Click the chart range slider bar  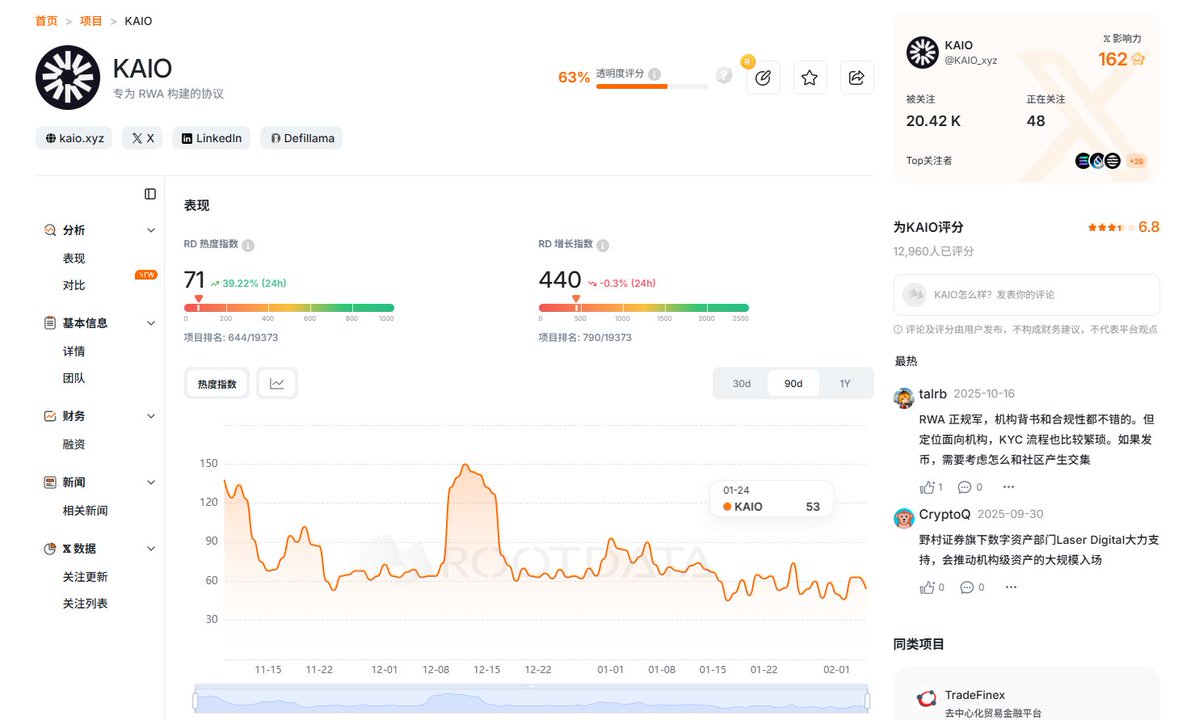coord(531,701)
